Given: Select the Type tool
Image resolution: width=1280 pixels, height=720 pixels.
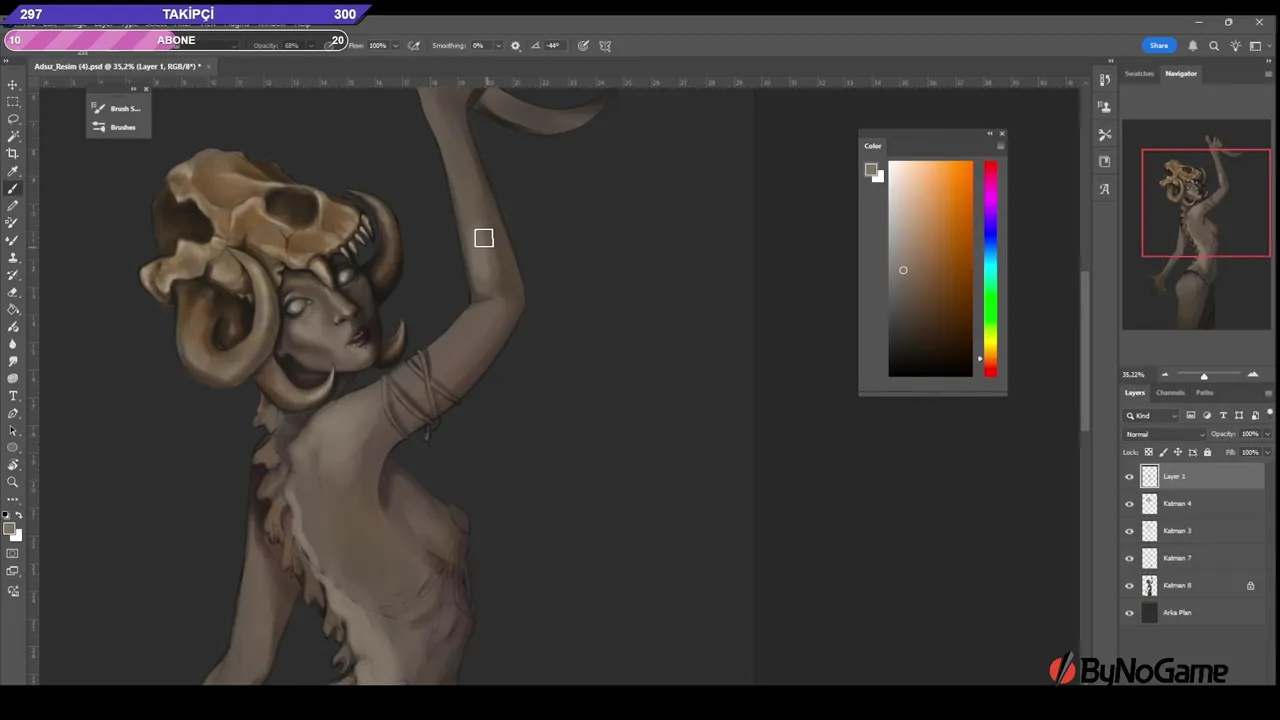Looking at the screenshot, I should click(13, 396).
